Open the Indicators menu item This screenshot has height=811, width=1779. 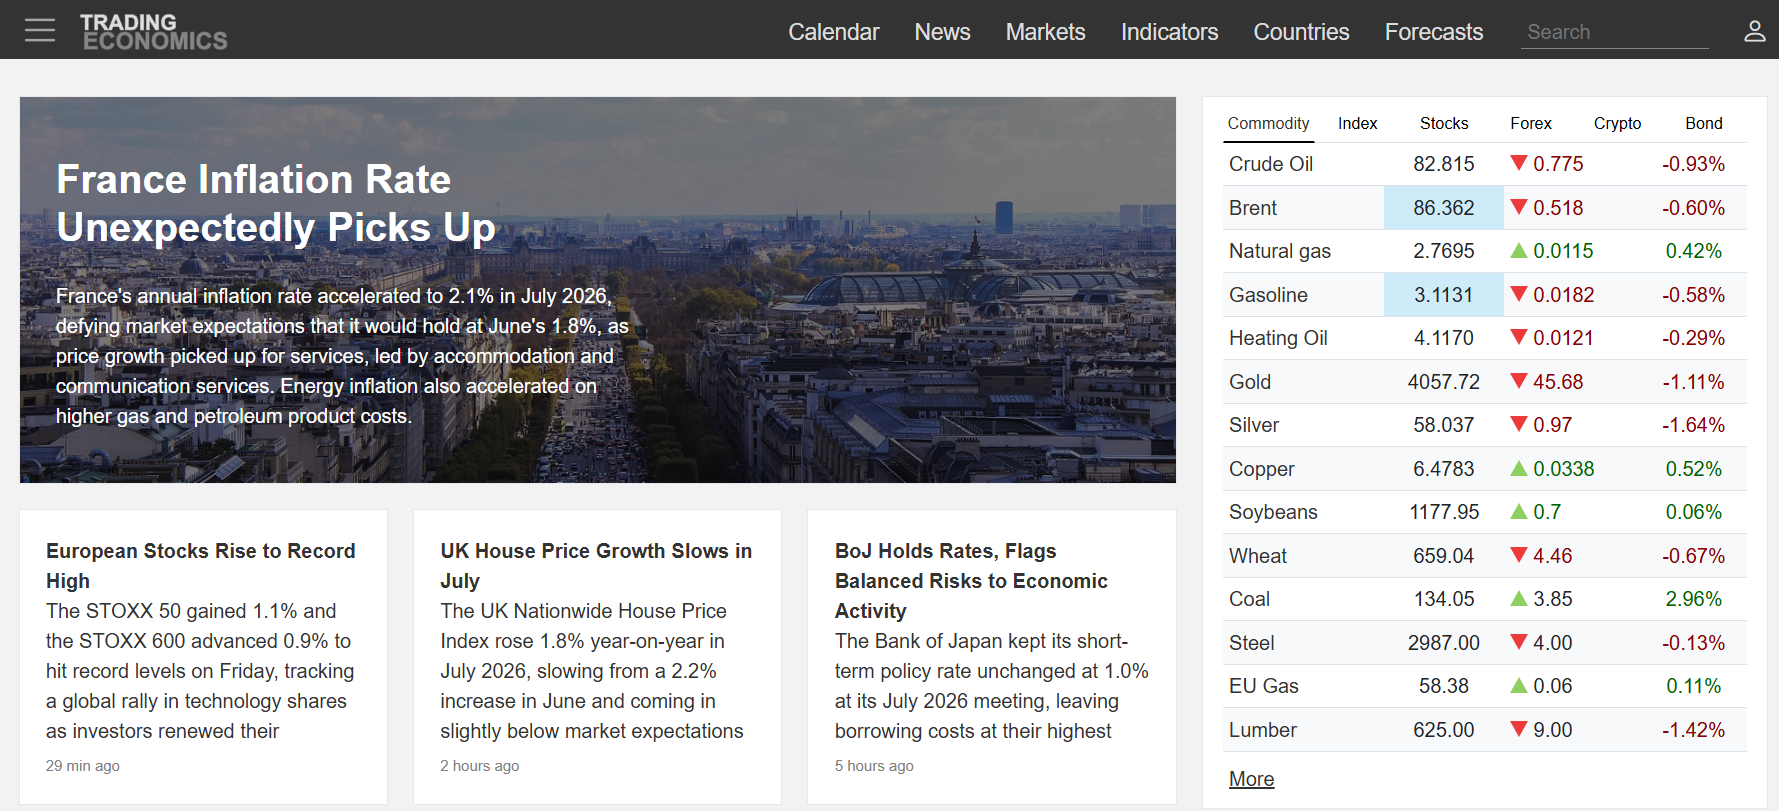pos(1169,32)
